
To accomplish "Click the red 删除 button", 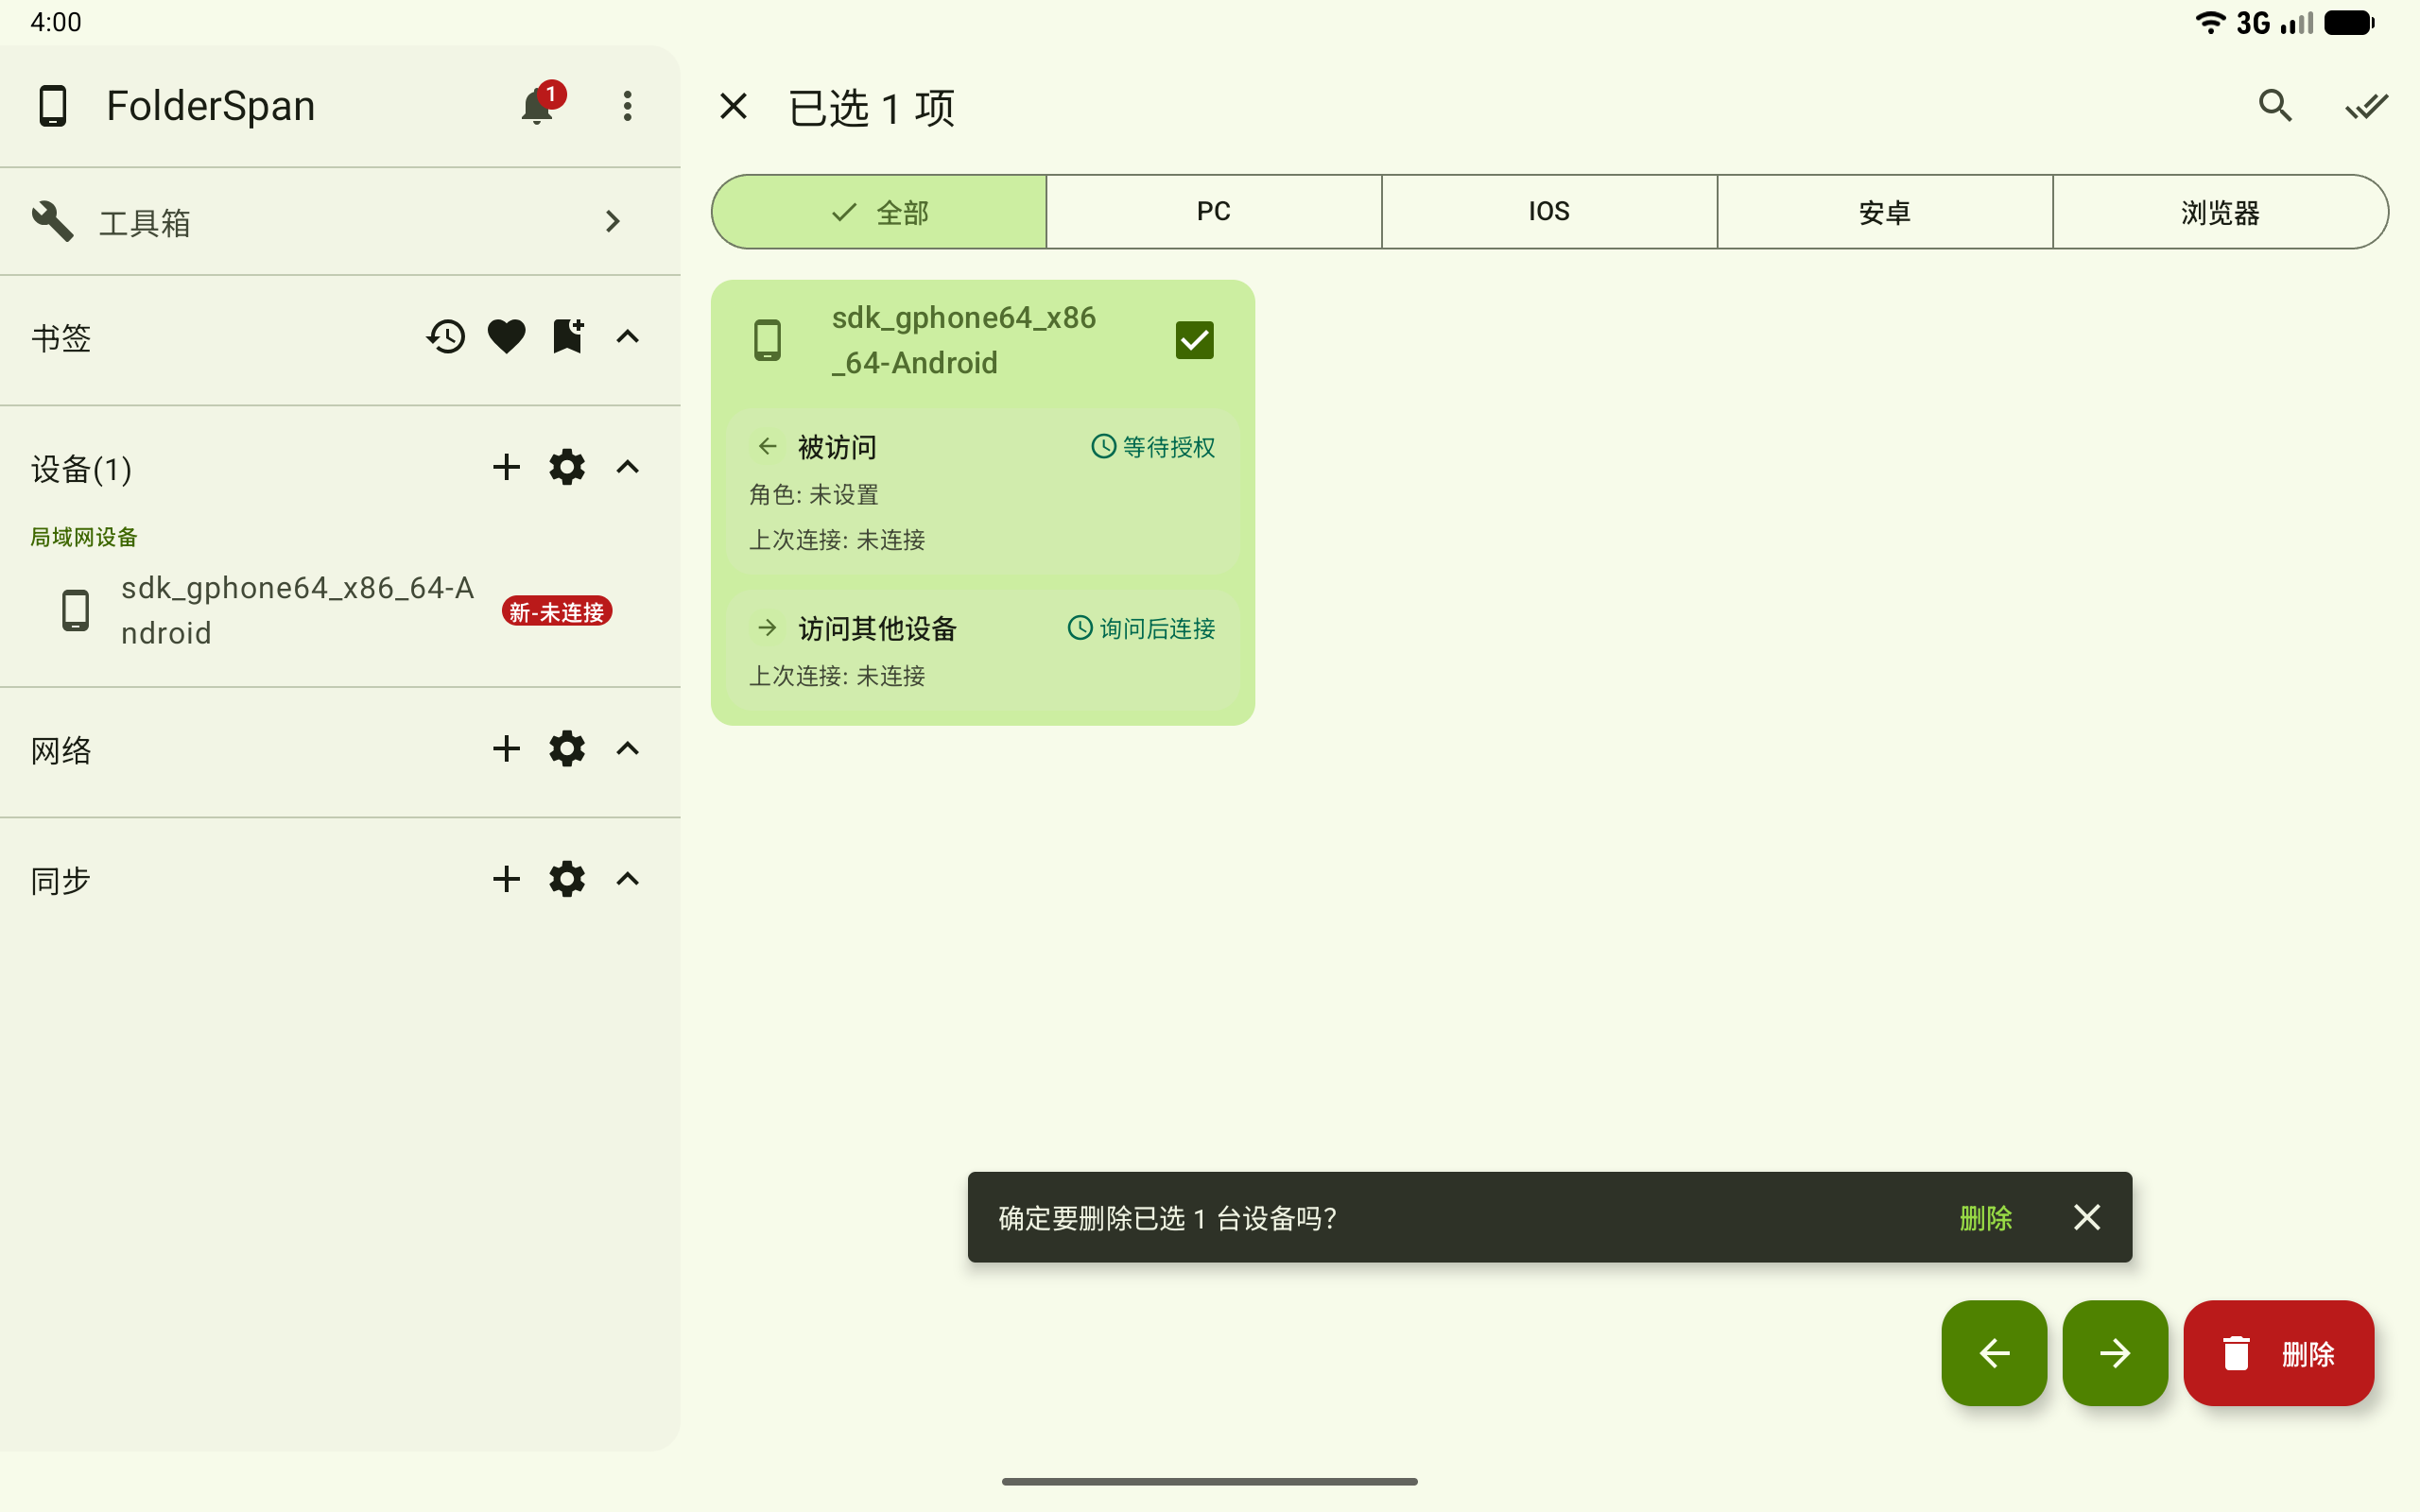I will tap(2278, 1353).
